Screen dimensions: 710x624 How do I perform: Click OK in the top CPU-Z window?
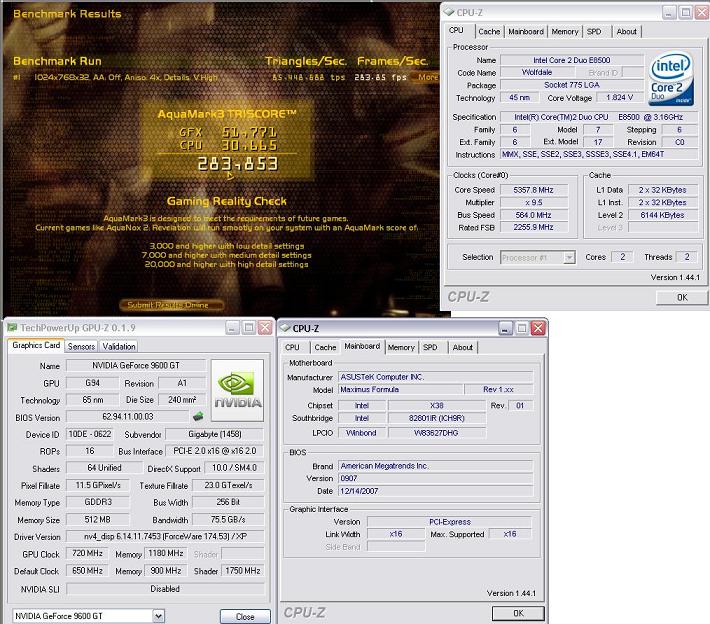682,298
